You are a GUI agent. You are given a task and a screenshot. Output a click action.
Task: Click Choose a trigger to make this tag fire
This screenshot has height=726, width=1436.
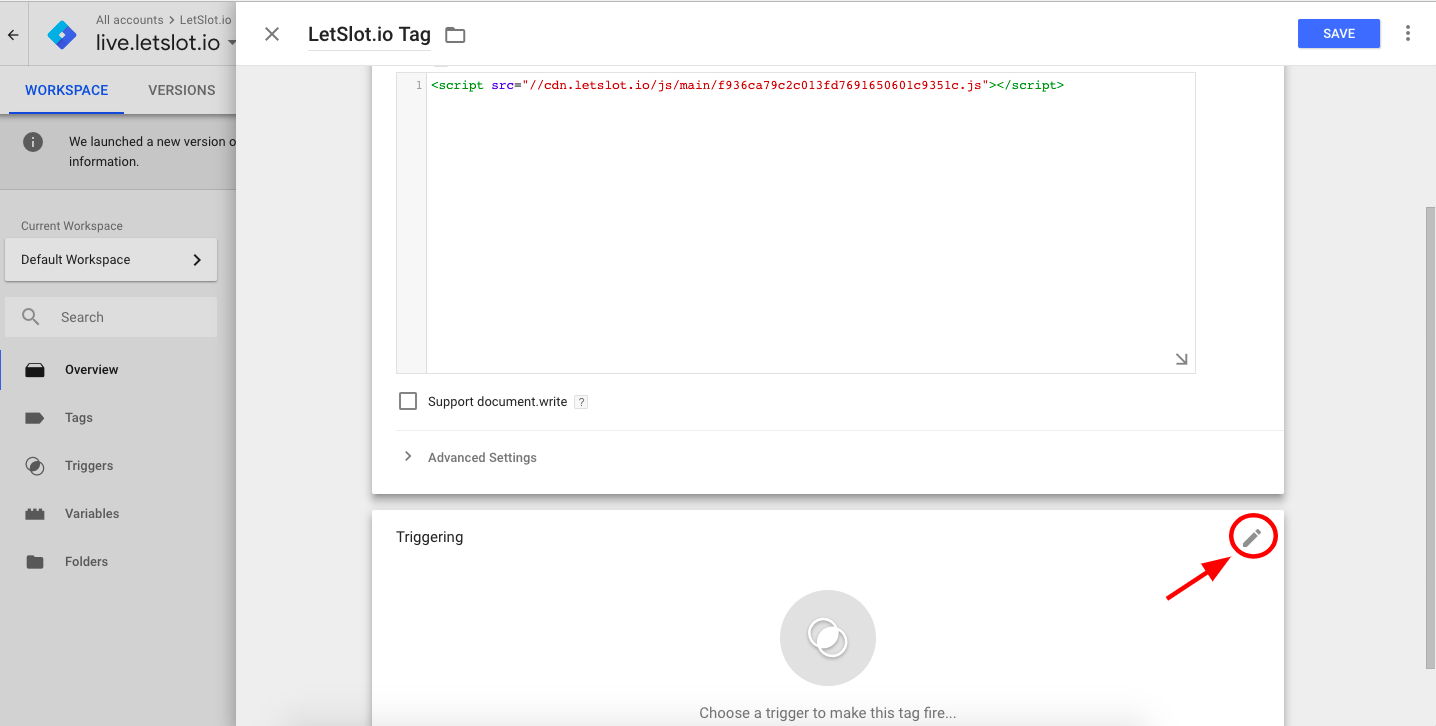[x=828, y=713]
